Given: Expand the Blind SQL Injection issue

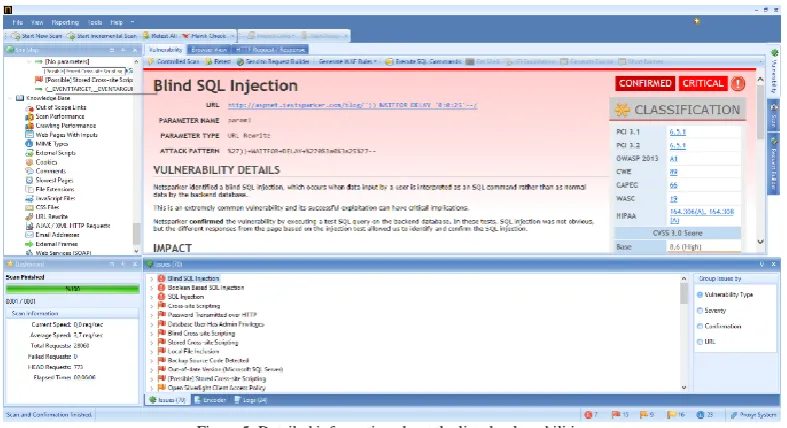Looking at the screenshot, I should (x=152, y=278).
